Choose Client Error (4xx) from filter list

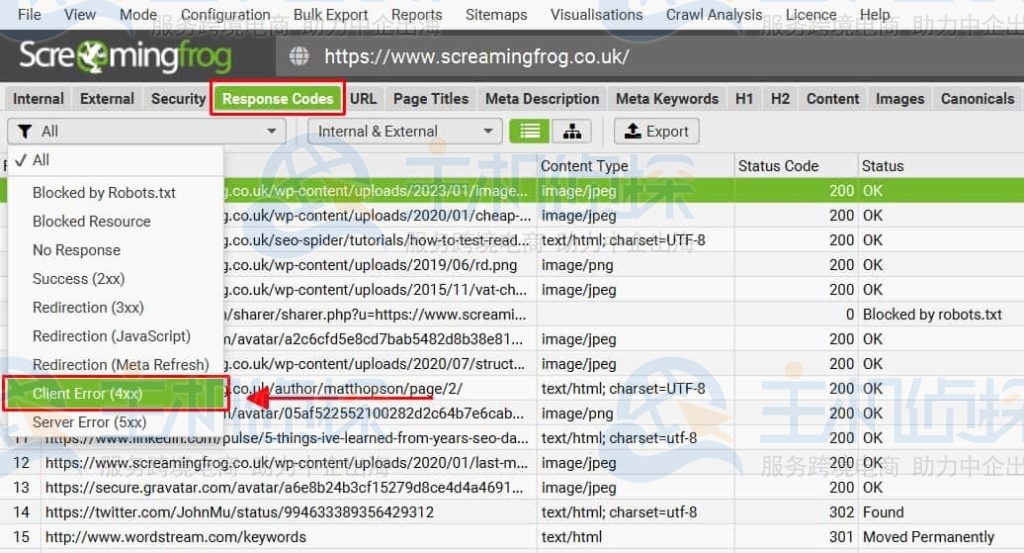coord(87,394)
